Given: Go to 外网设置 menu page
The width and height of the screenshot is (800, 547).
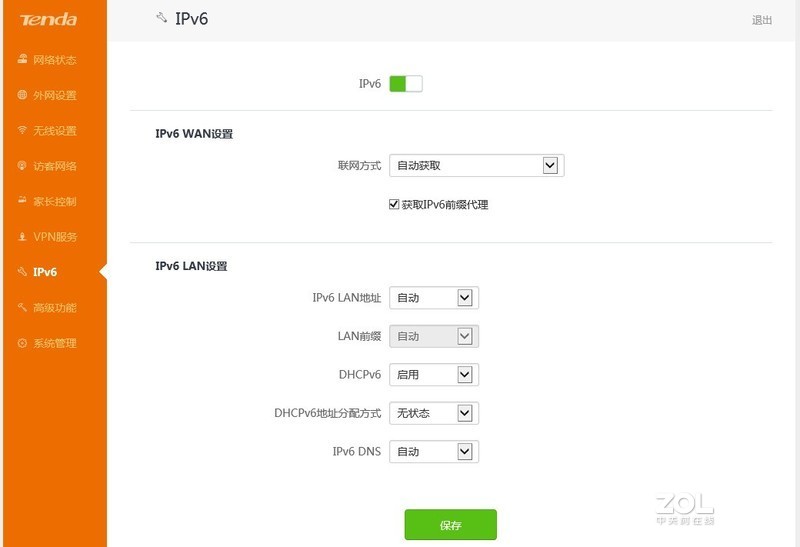Looking at the screenshot, I should [x=55, y=95].
